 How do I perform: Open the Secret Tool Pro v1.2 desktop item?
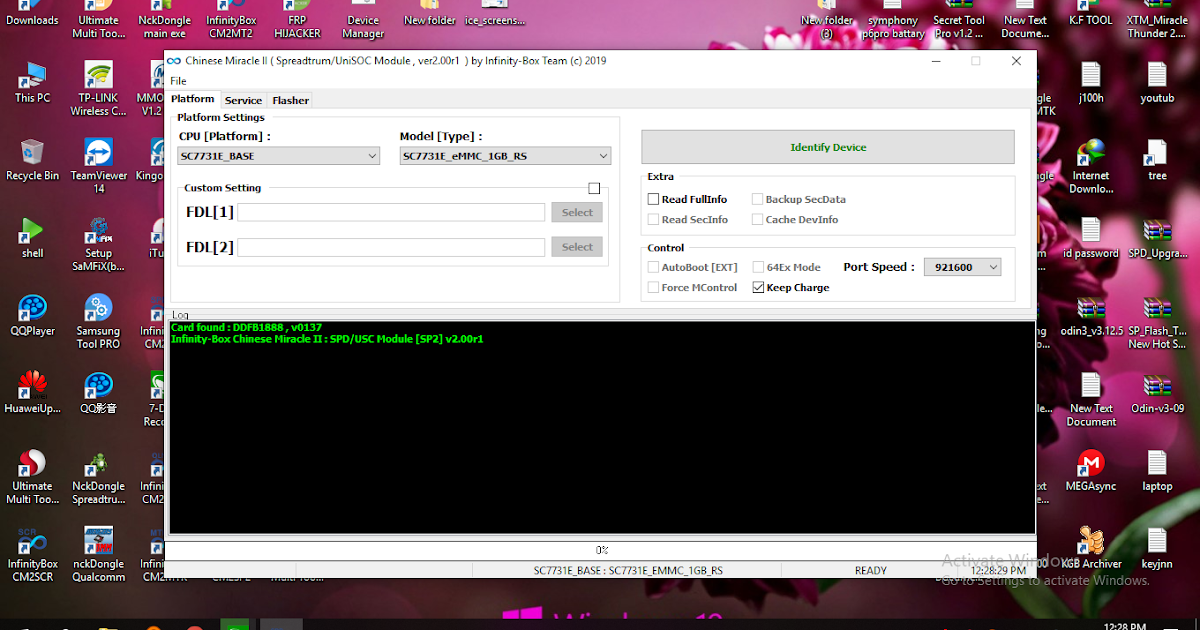coord(959,20)
